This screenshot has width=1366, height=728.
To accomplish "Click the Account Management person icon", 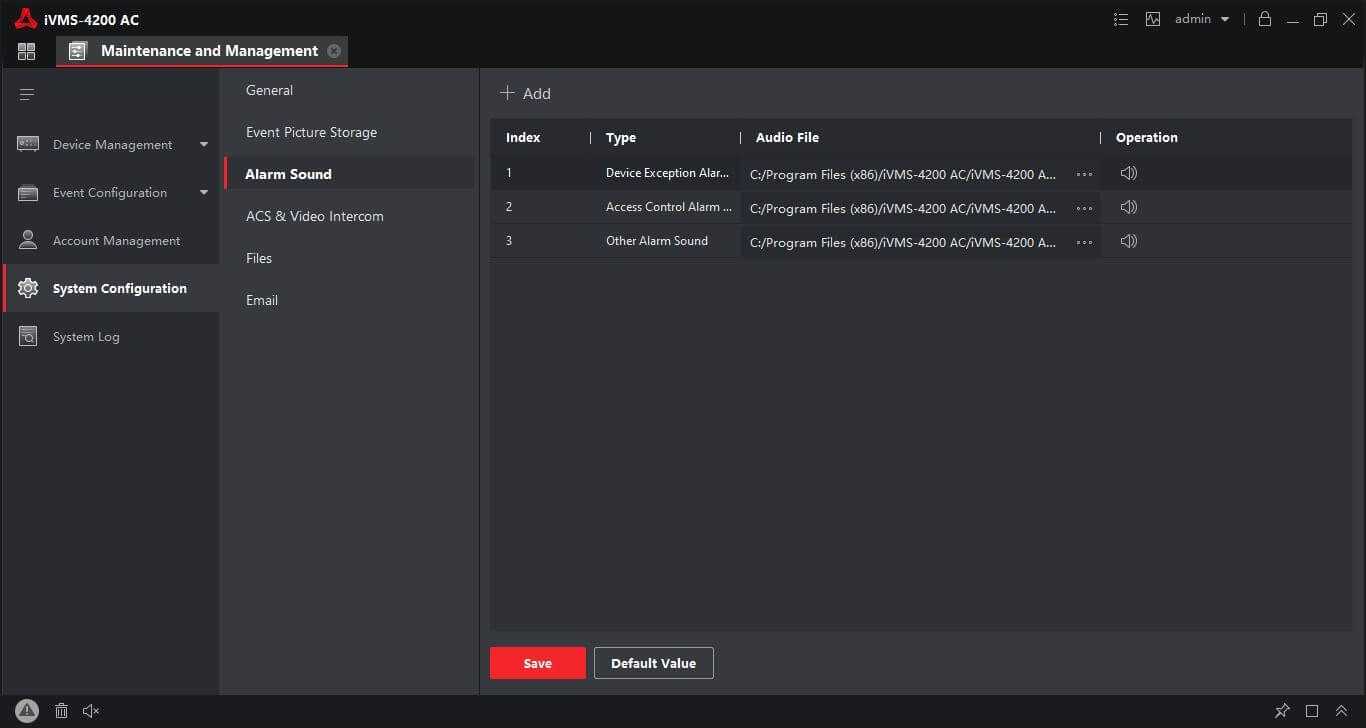I will coord(28,240).
